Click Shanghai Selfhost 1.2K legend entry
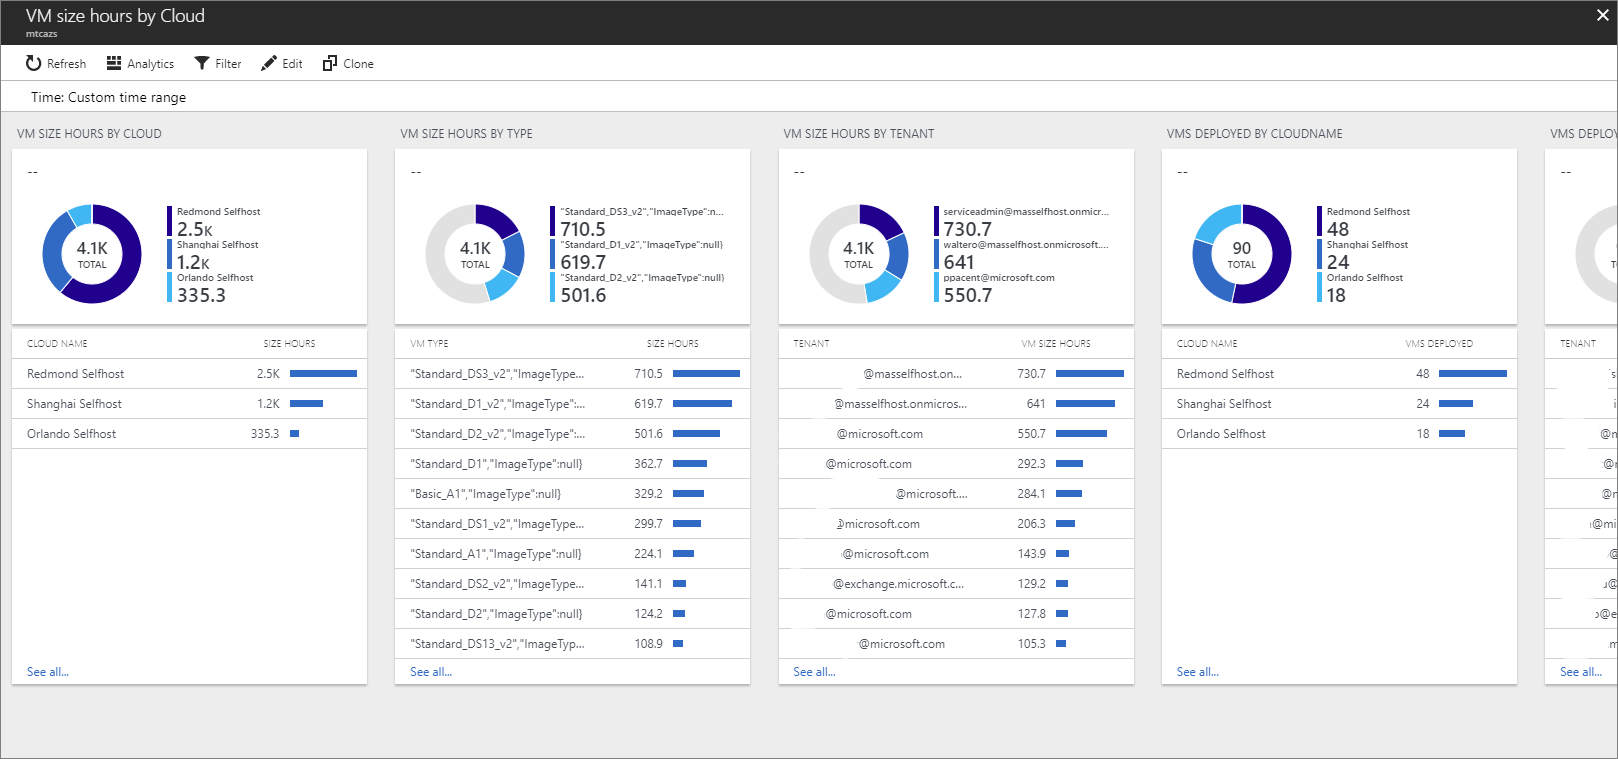 (x=213, y=255)
